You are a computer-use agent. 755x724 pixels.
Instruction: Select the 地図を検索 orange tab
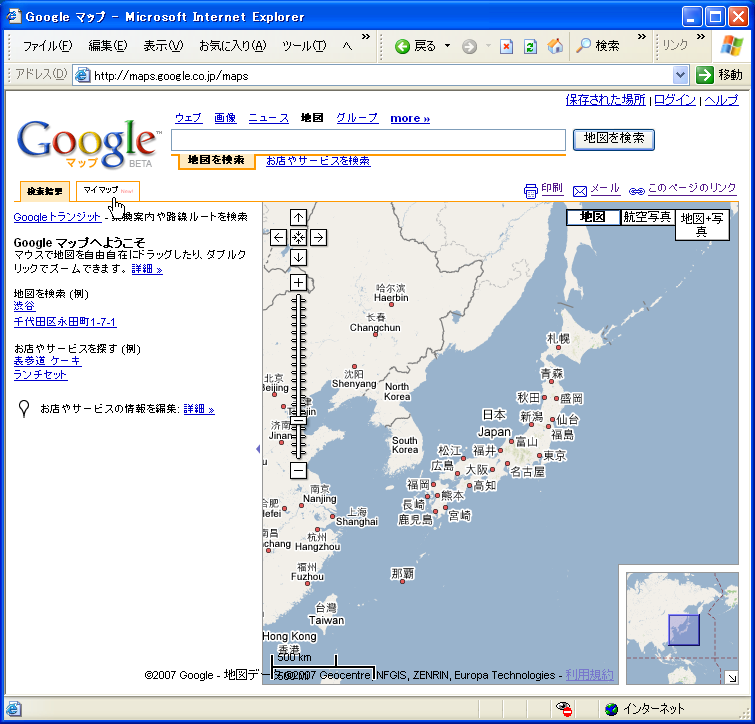coord(216,160)
